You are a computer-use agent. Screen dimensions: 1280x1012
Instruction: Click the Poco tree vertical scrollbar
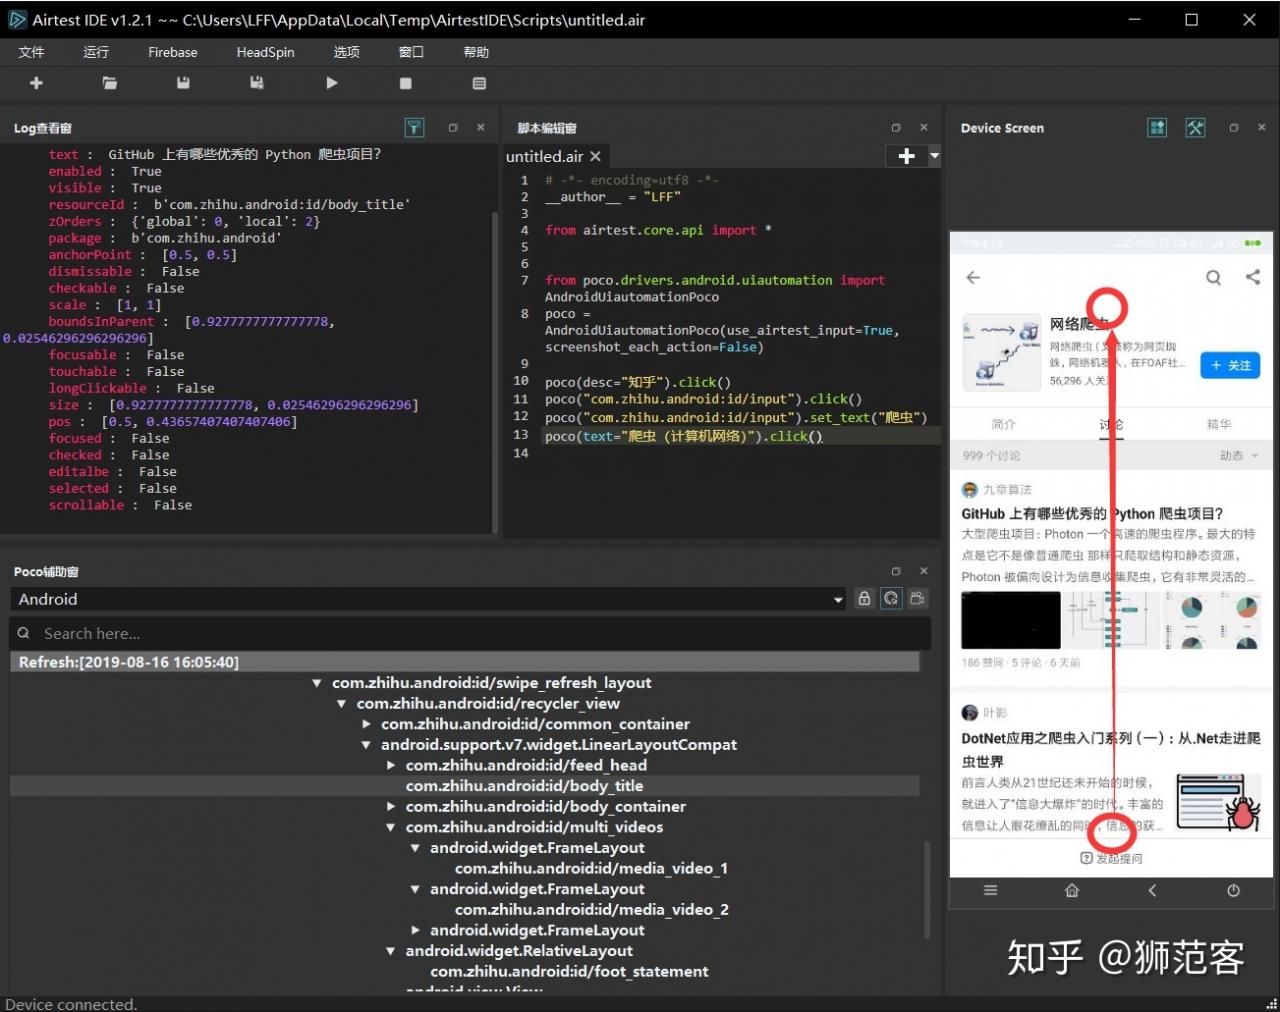pos(926,890)
